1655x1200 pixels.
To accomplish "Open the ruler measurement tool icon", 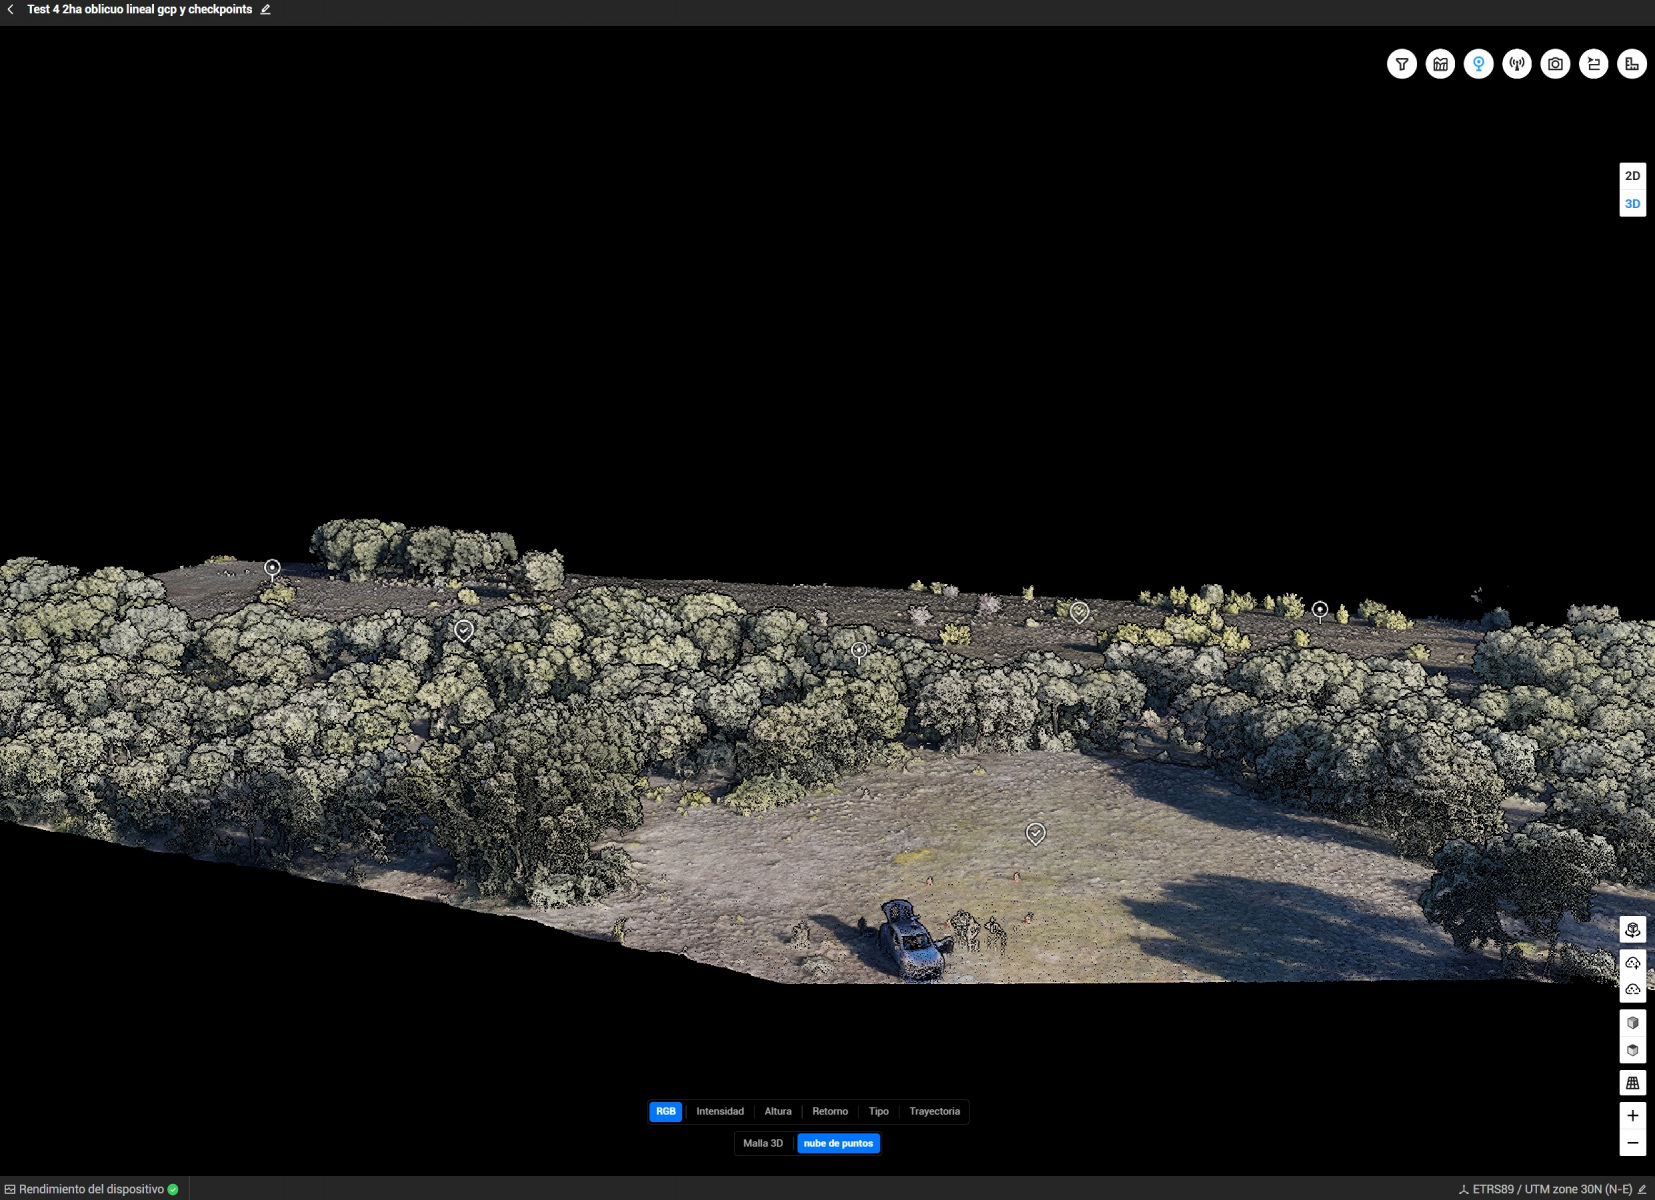I will pyautogui.click(x=1632, y=64).
